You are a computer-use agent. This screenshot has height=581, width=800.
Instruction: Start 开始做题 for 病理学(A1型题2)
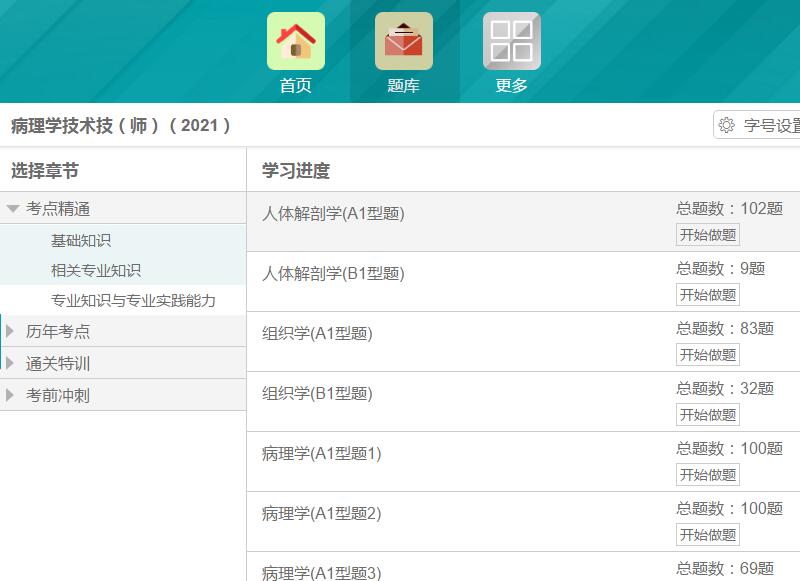tap(708, 535)
